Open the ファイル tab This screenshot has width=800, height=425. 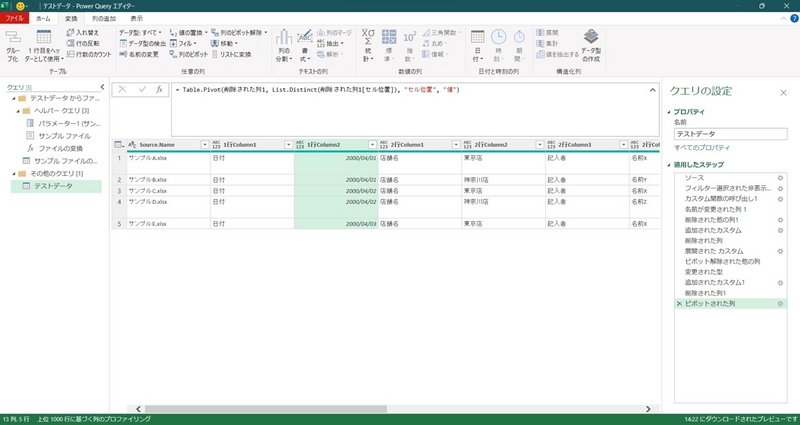(14, 18)
